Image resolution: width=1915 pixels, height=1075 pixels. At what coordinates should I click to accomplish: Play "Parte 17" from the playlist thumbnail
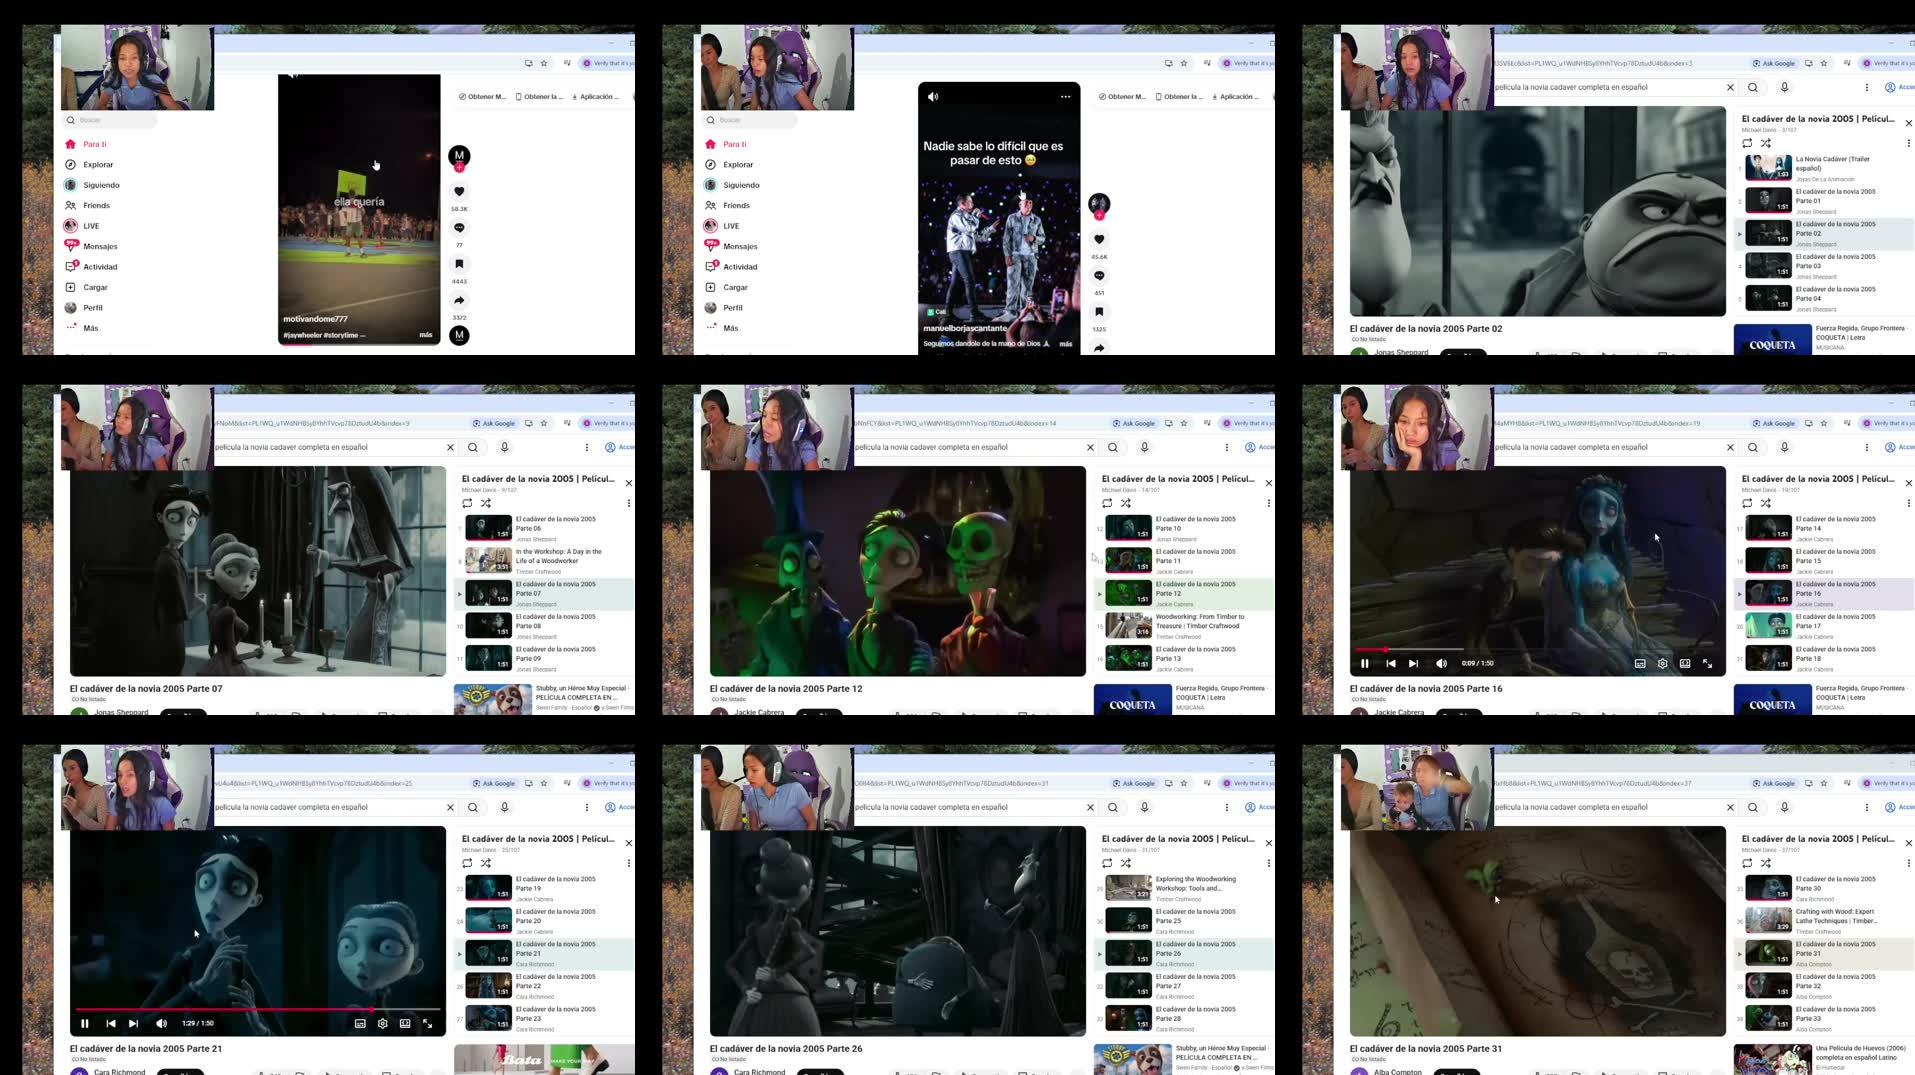1768,625
